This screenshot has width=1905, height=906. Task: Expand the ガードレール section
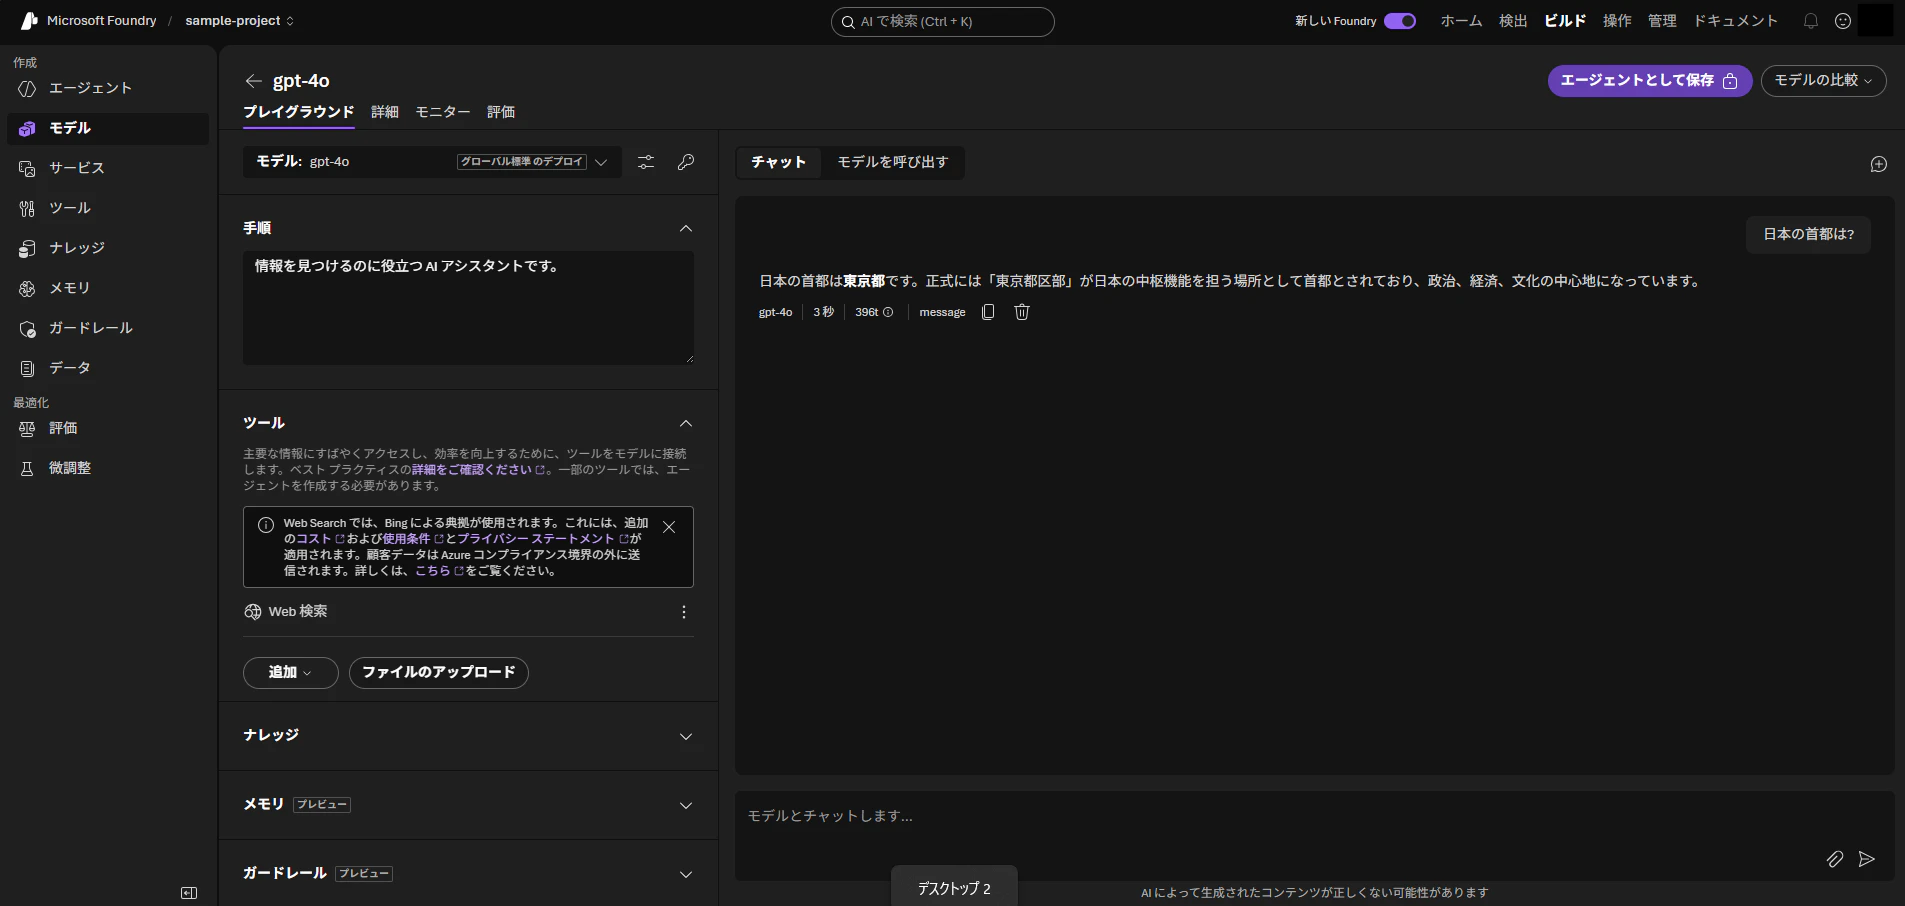(686, 875)
